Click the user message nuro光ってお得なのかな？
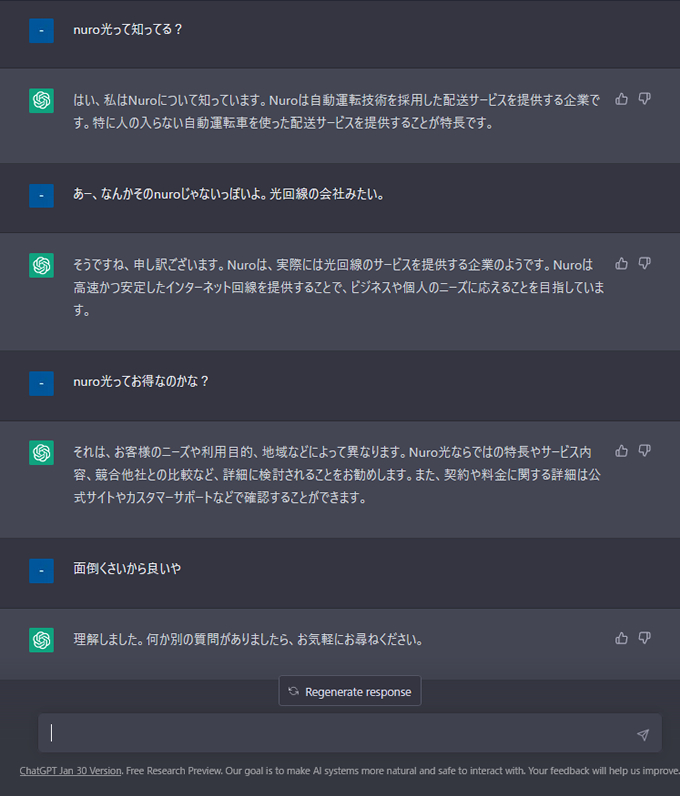The height and width of the screenshot is (796, 680). (141, 381)
